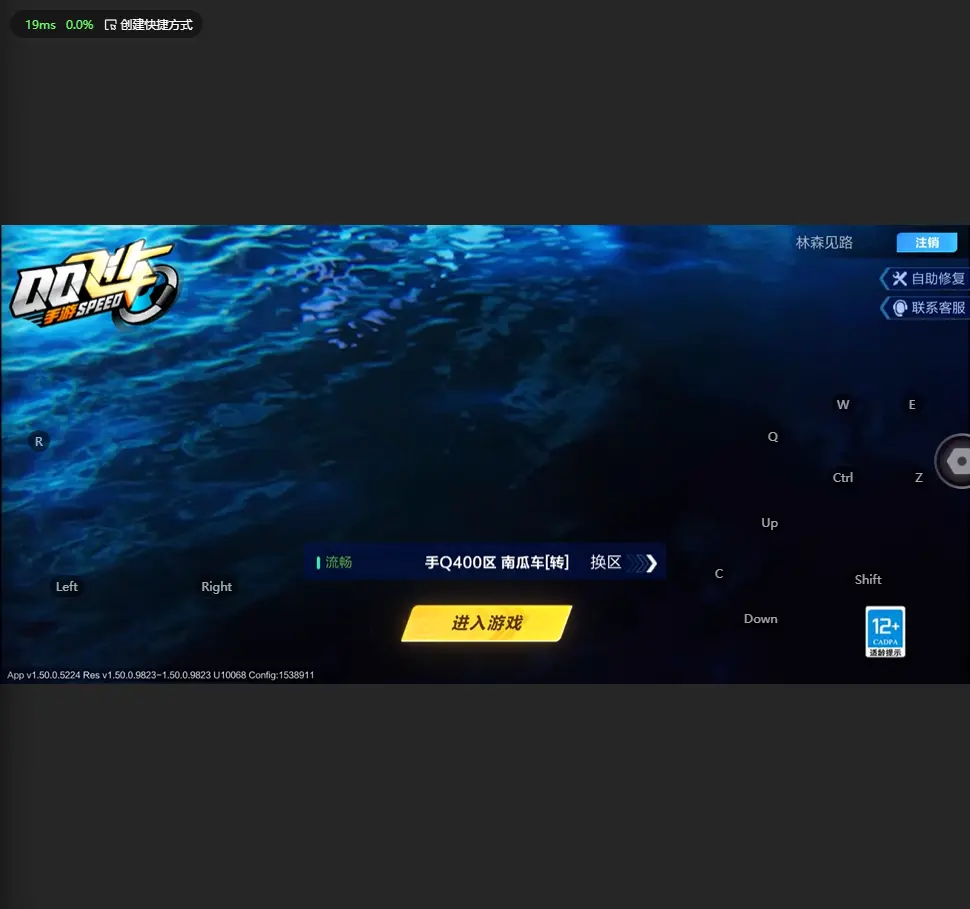The image size is (970, 909).
Task: Tap the Right key overlay
Action: point(217,587)
